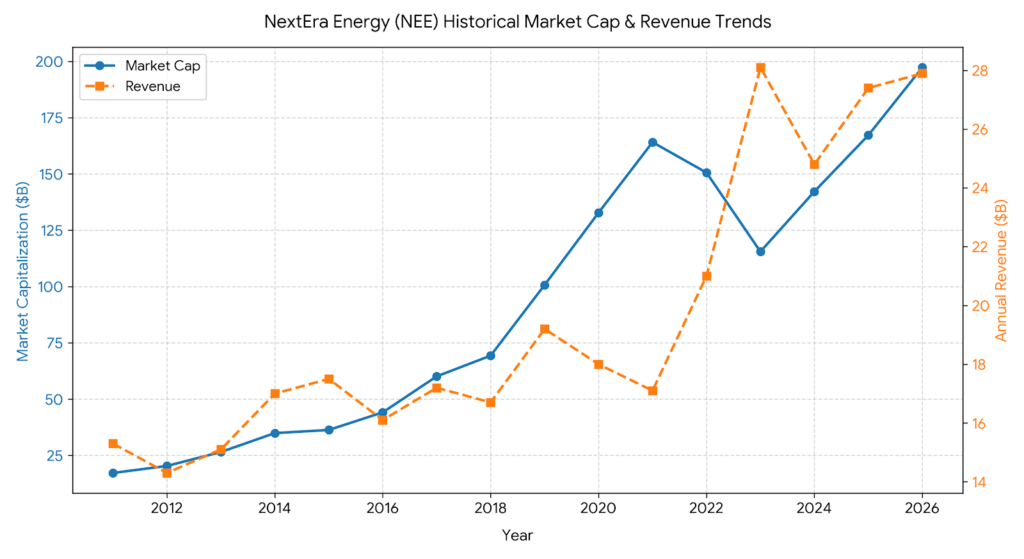Select the 2014 Market Cap data point
This screenshot has width=1024, height=559.
(x=275, y=433)
